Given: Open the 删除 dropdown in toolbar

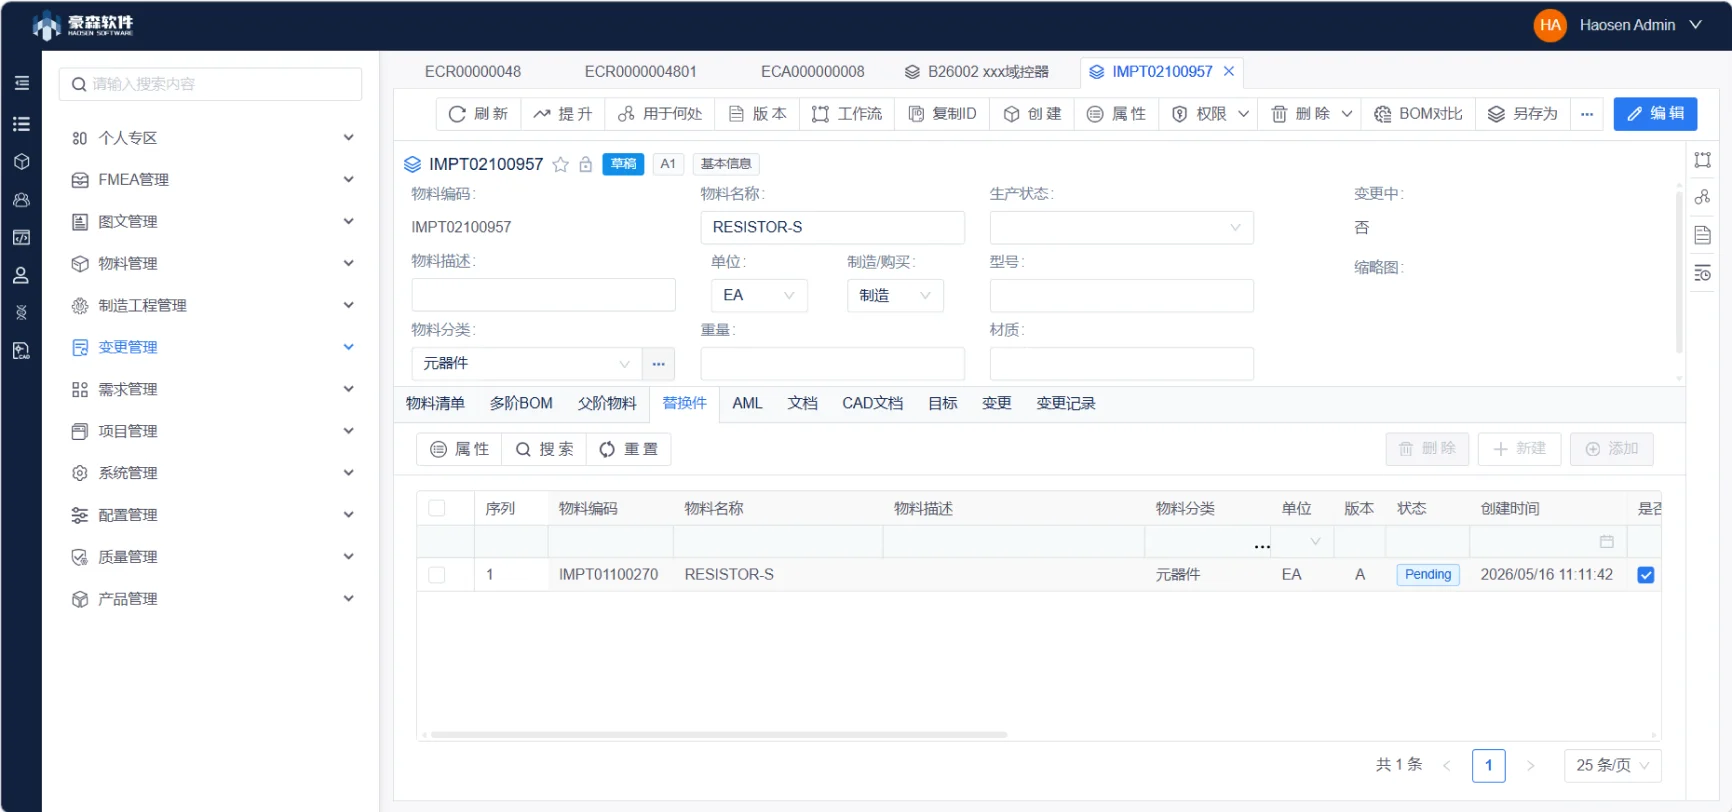Looking at the screenshot, I should click(x=1310, y=114).
